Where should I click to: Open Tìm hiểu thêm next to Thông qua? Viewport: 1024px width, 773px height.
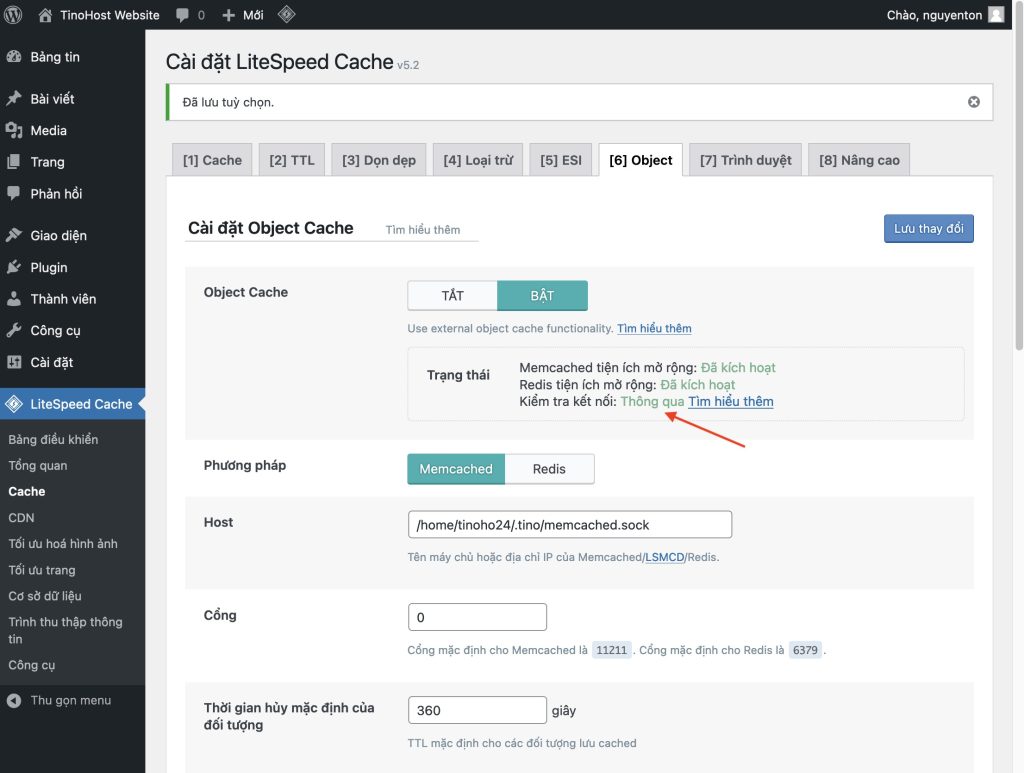tap(731, 402)
